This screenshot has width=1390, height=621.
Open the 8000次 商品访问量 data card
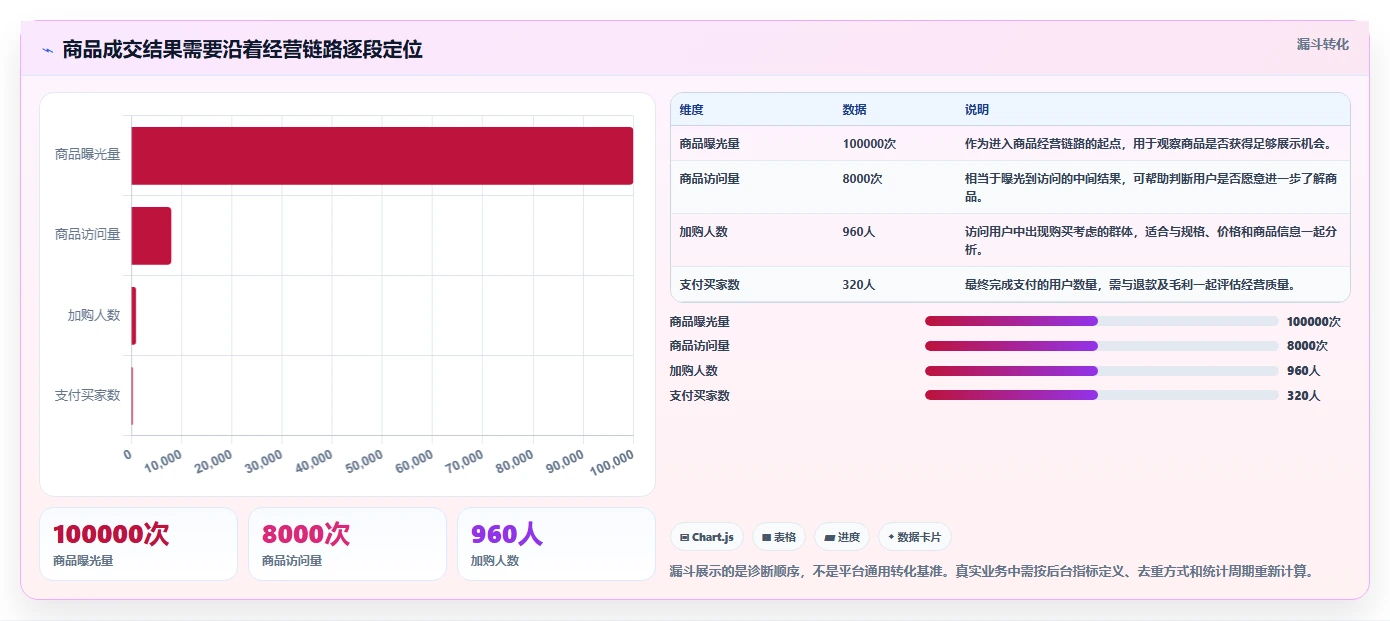347,544
